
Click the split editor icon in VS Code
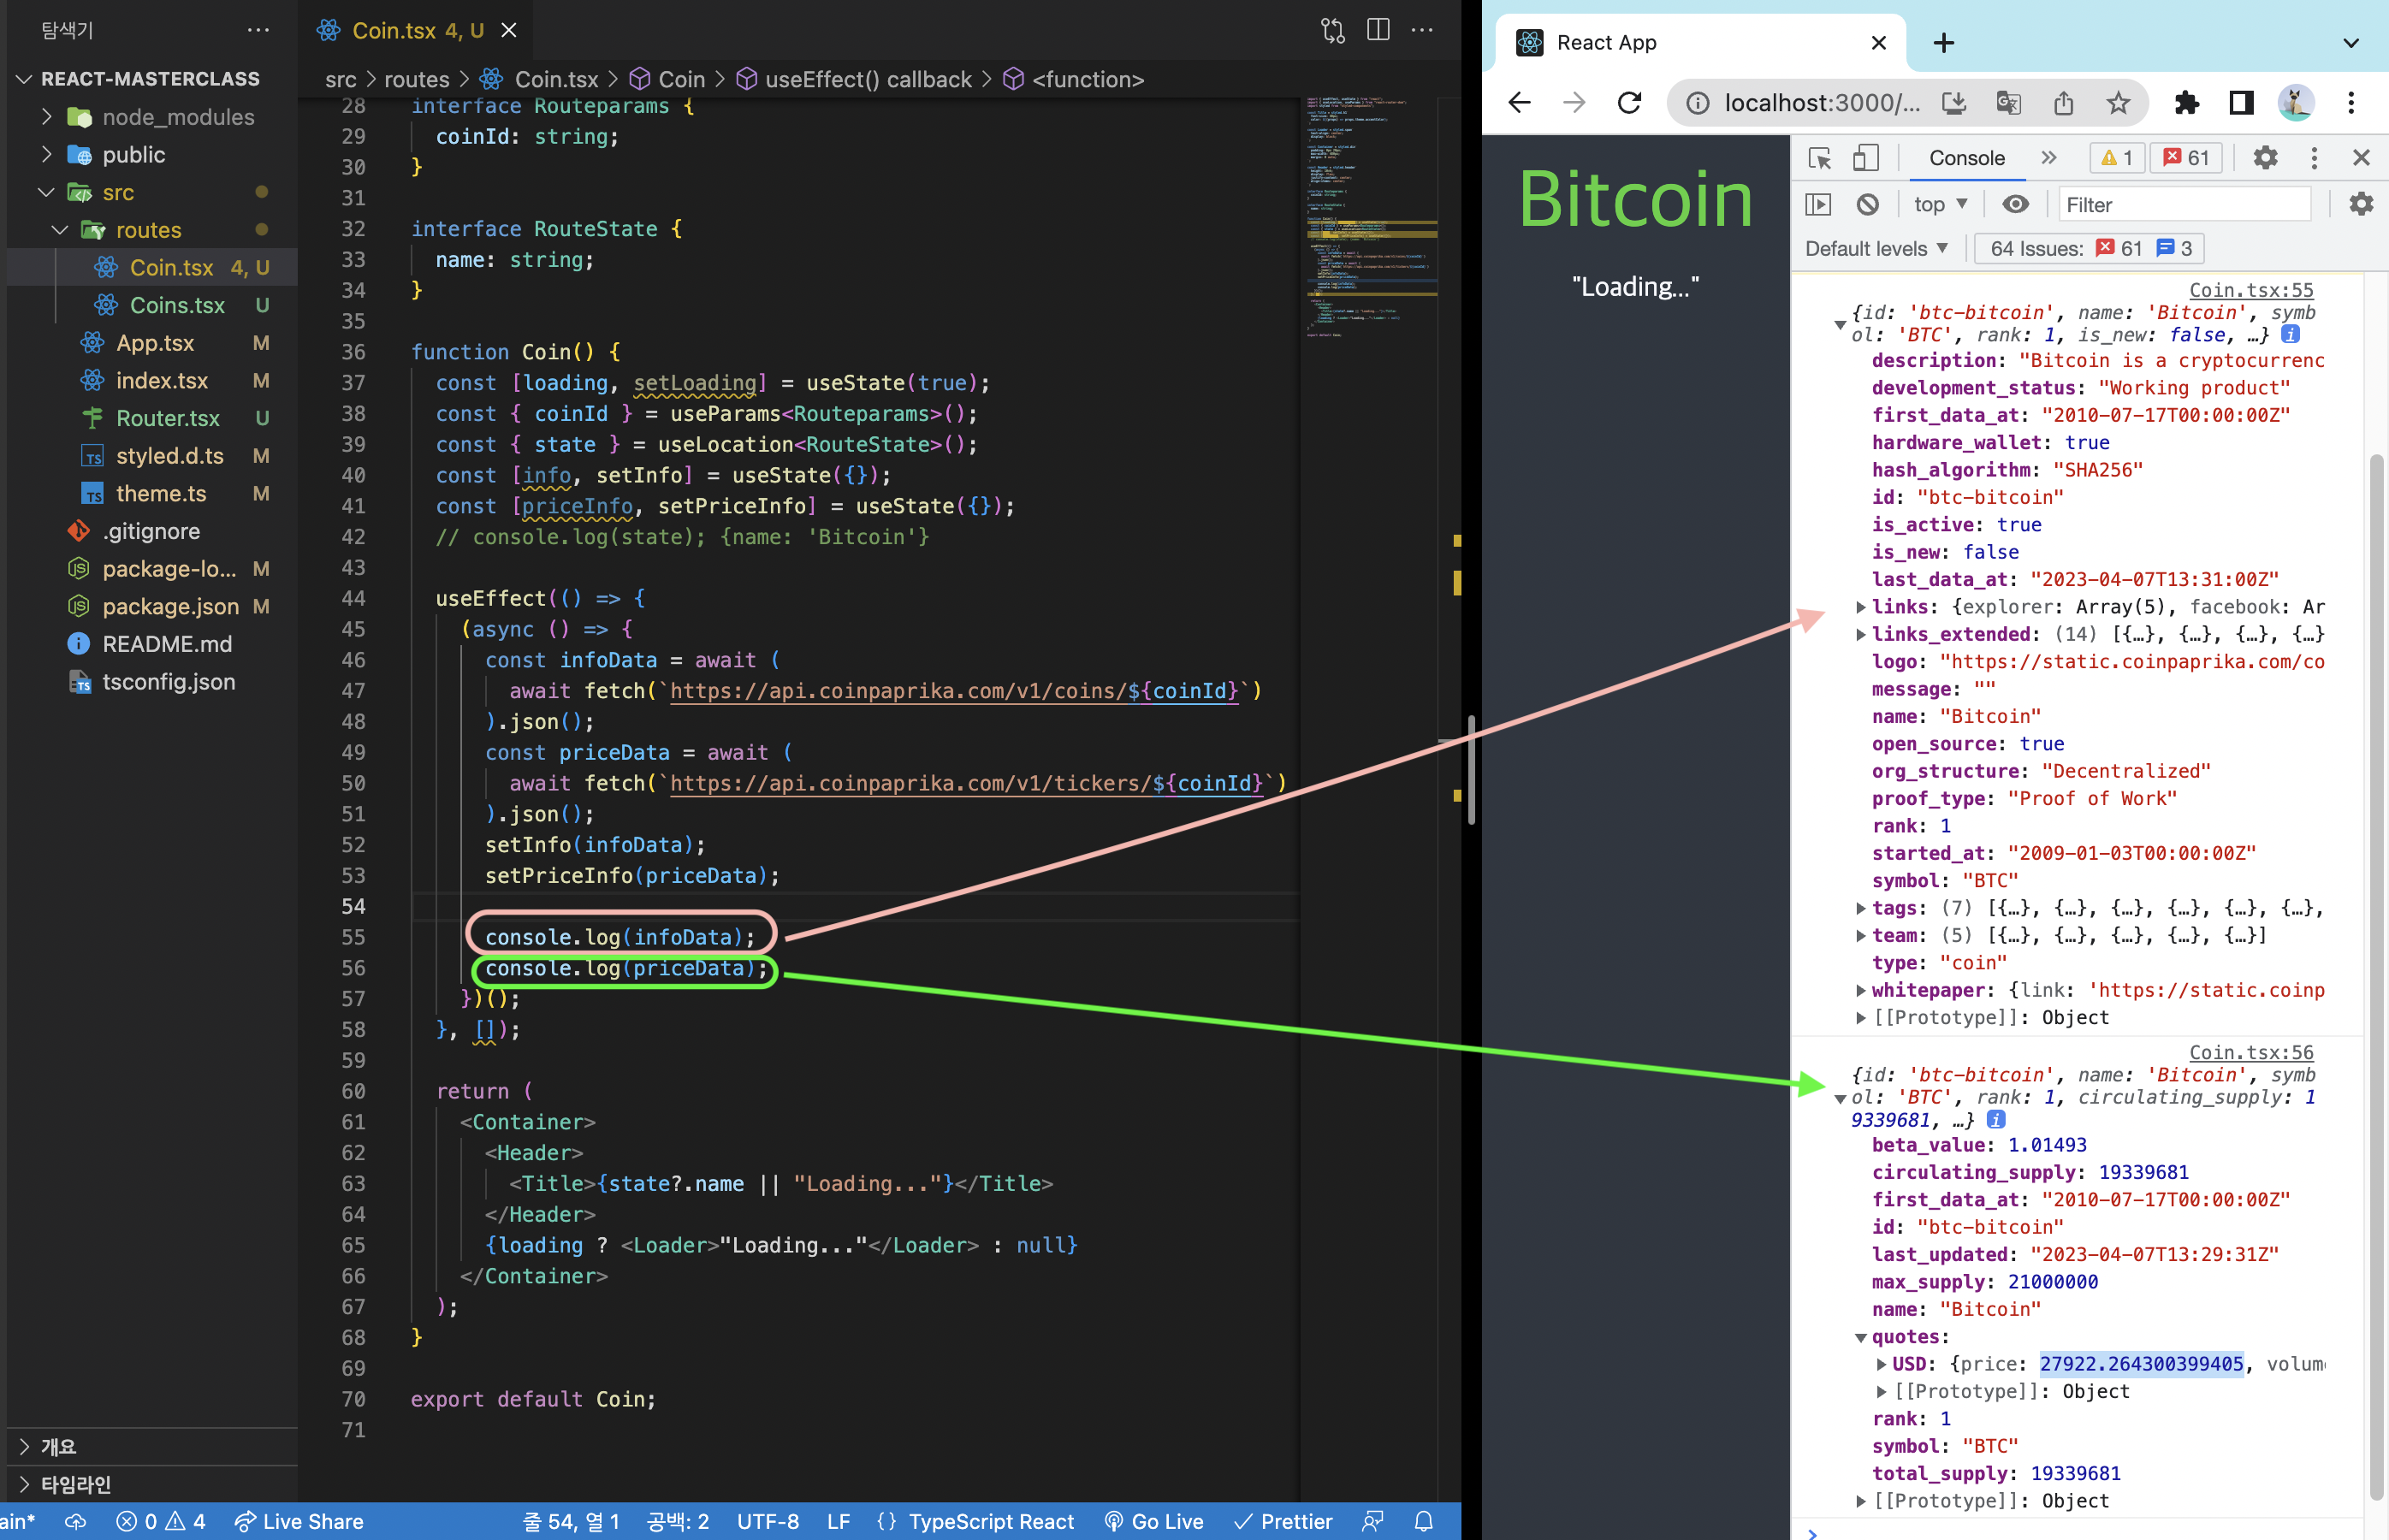[x=1378, y=30]
